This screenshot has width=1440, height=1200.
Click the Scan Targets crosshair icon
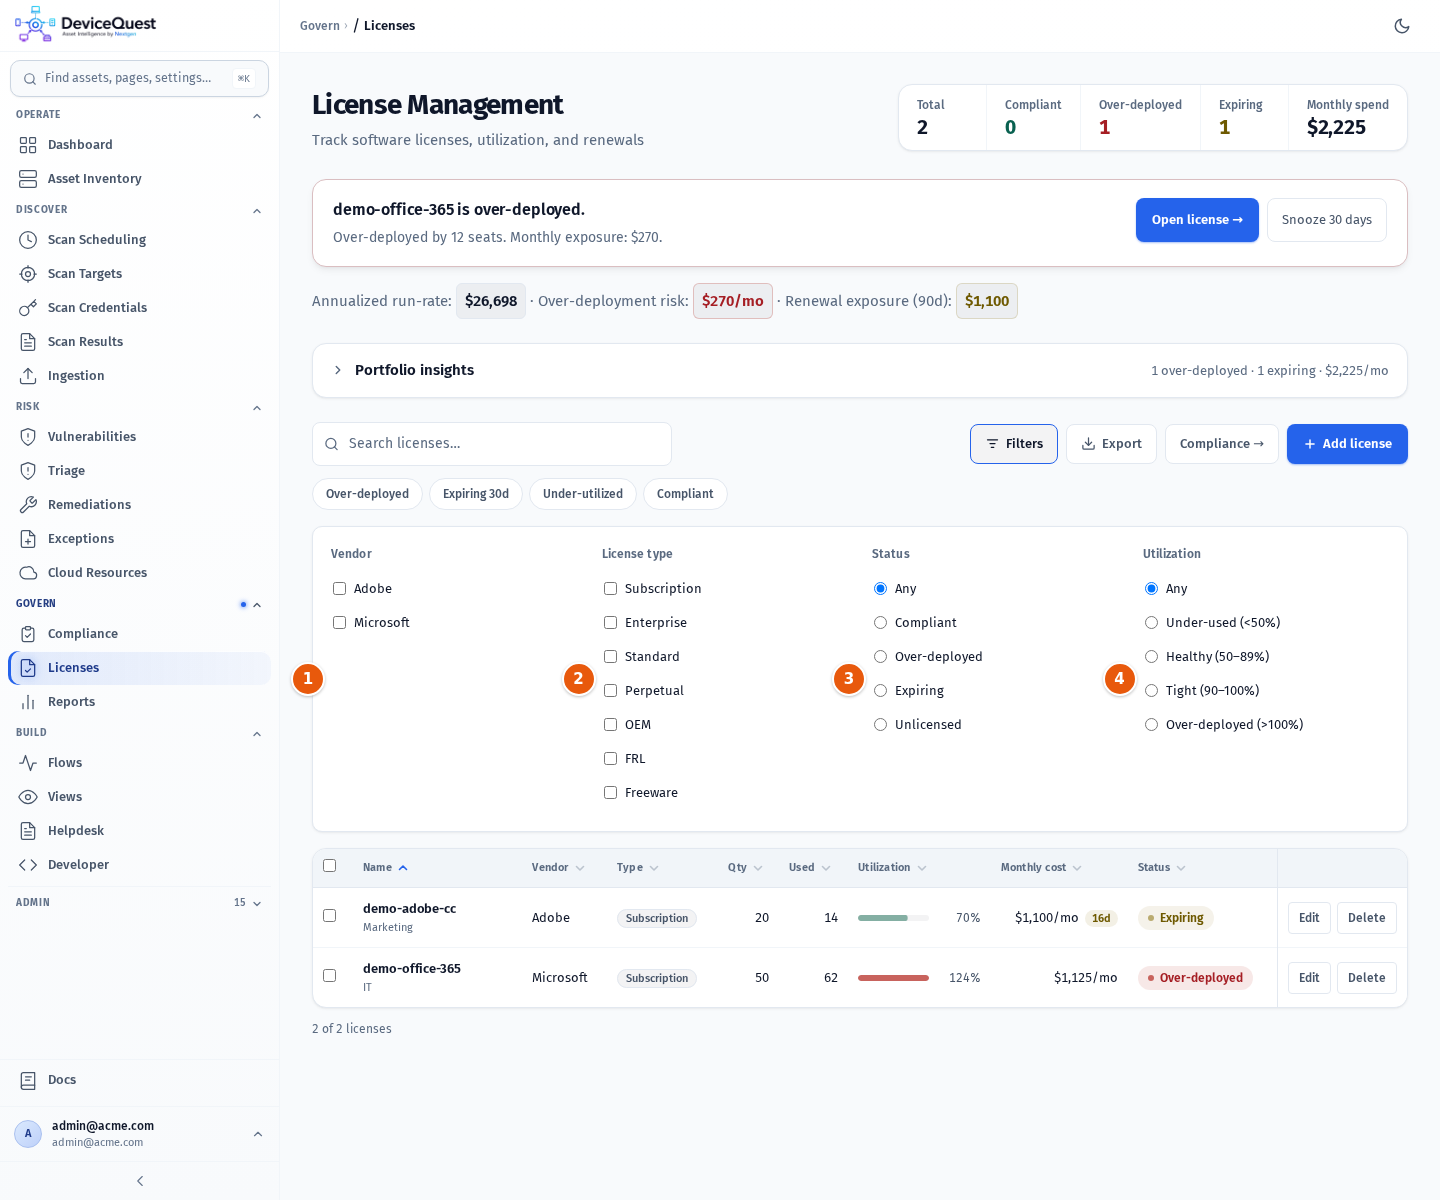tap(28, 274)
